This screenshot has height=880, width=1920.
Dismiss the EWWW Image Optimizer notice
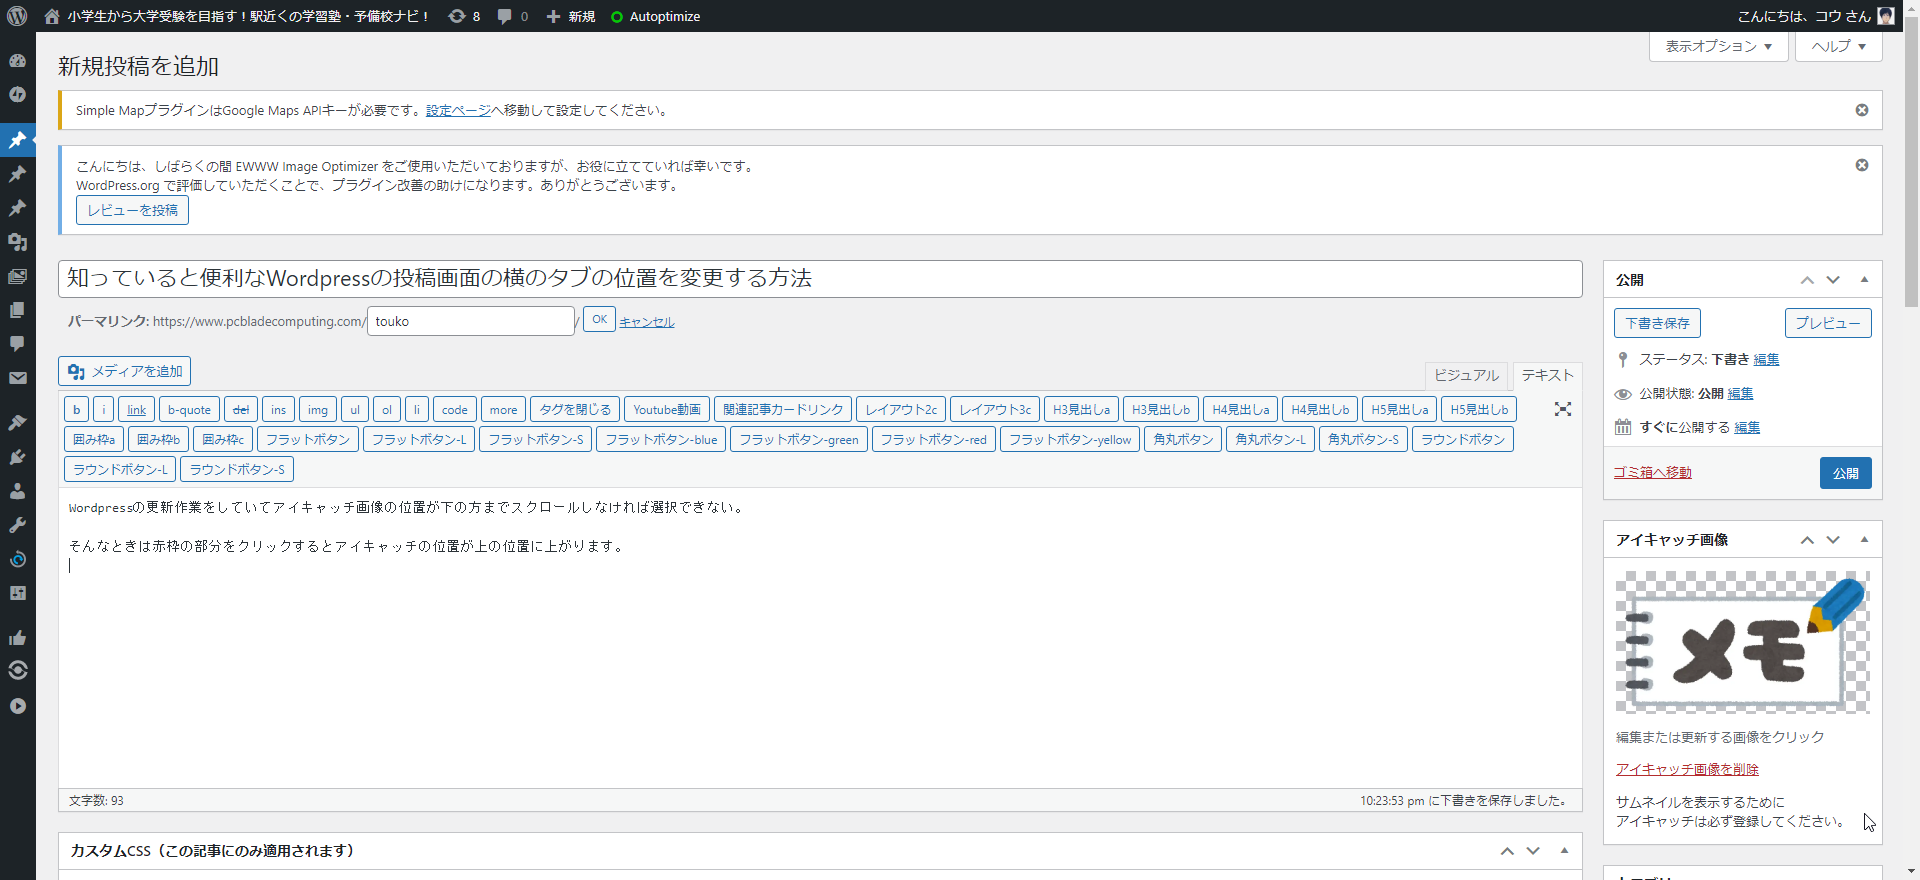pyautogui.click(x=1862, y=165)
